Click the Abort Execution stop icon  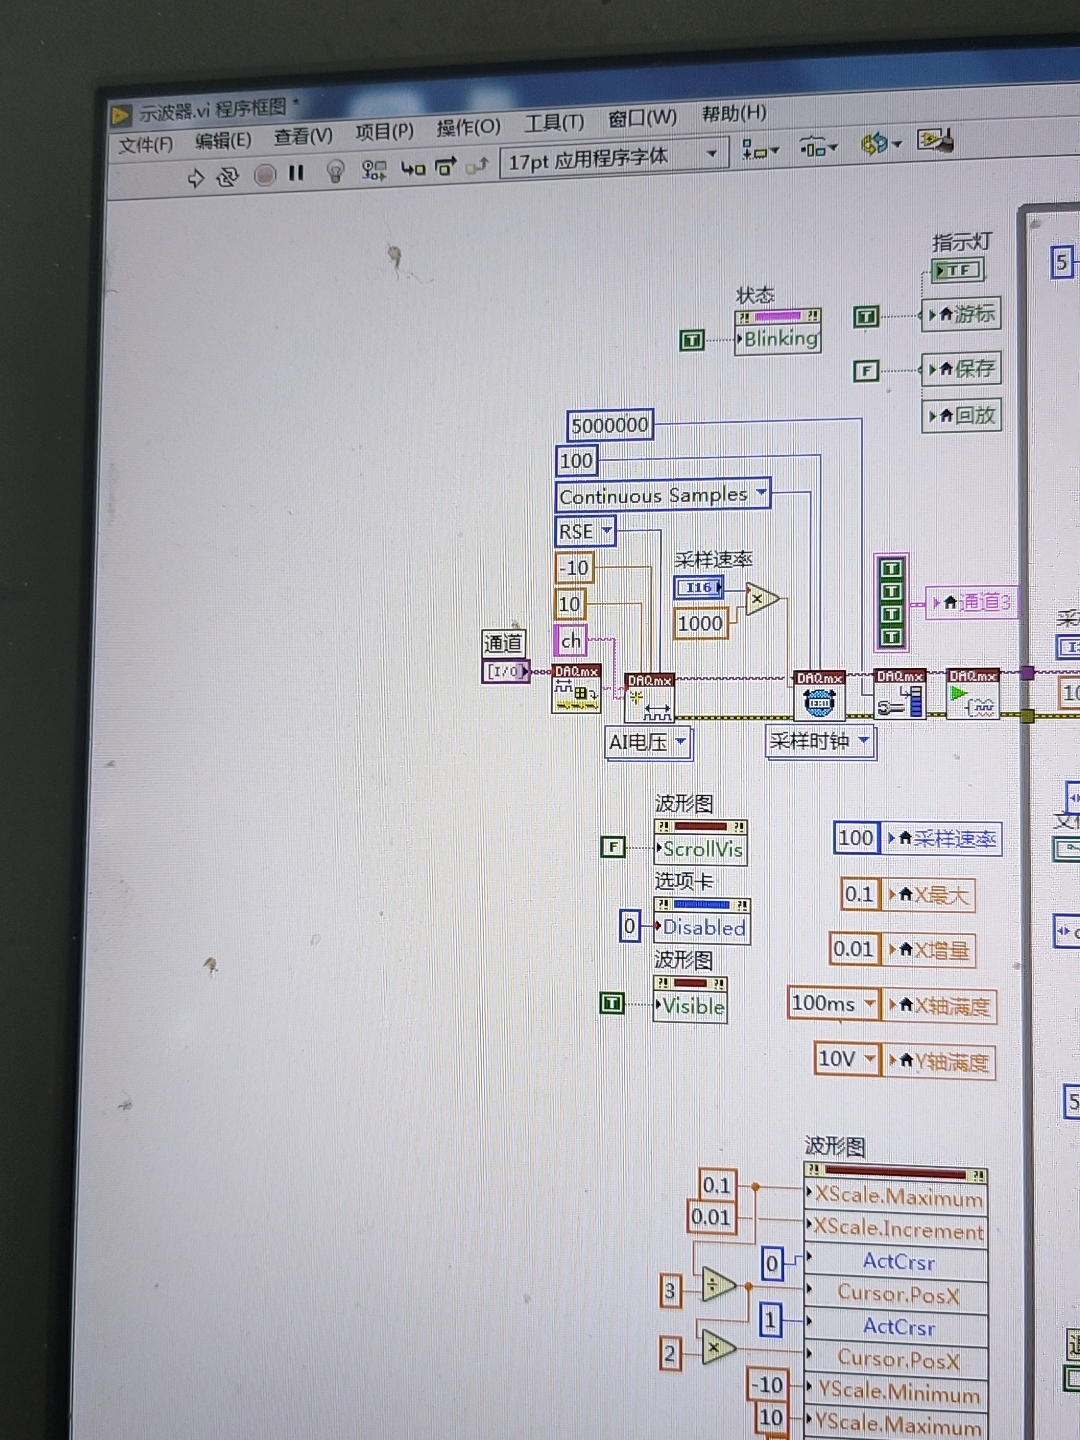point(265,175)
